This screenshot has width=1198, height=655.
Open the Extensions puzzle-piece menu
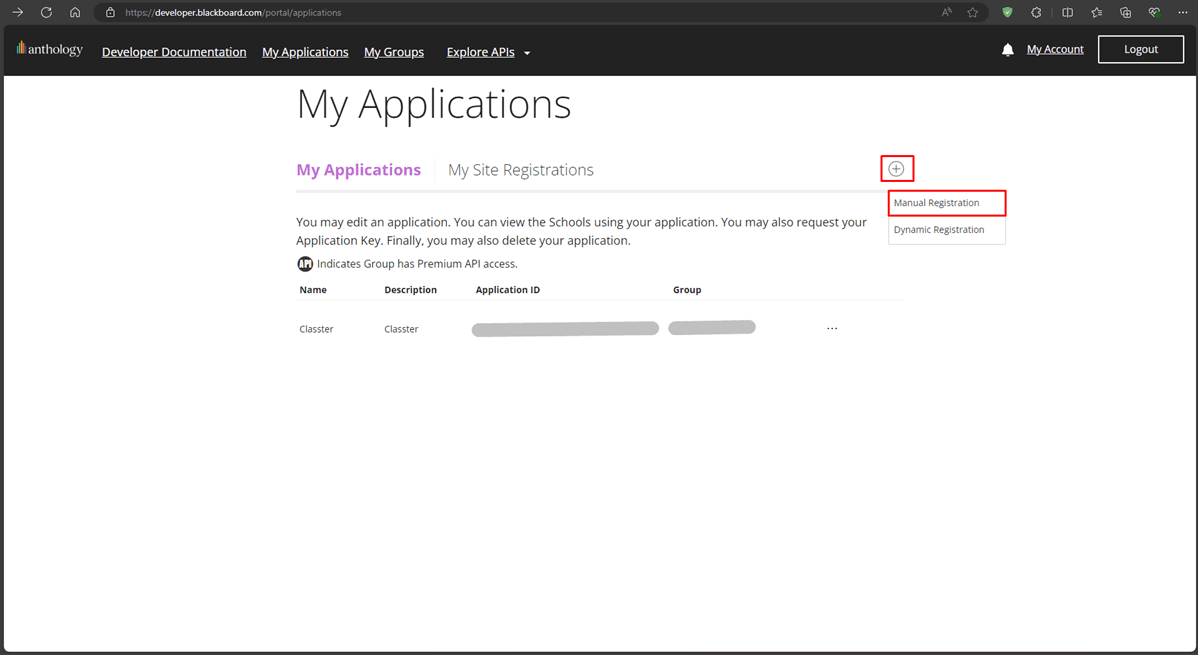[1036, 12]
